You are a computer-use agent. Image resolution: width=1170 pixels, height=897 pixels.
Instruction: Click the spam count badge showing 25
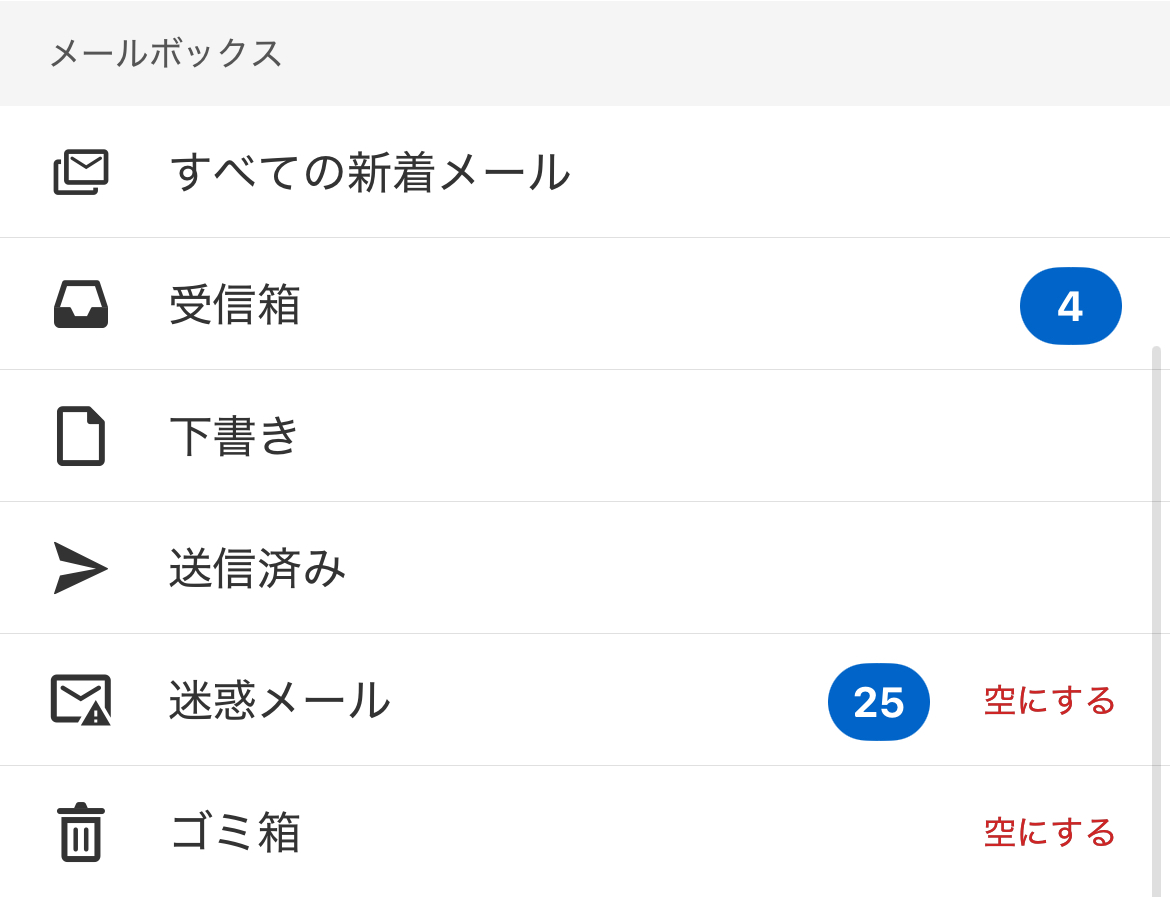pos(878,702)
